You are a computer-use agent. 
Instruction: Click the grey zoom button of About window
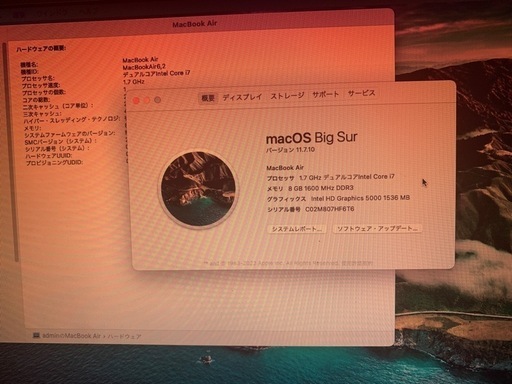pyautogui.click(x=158, y=100)
